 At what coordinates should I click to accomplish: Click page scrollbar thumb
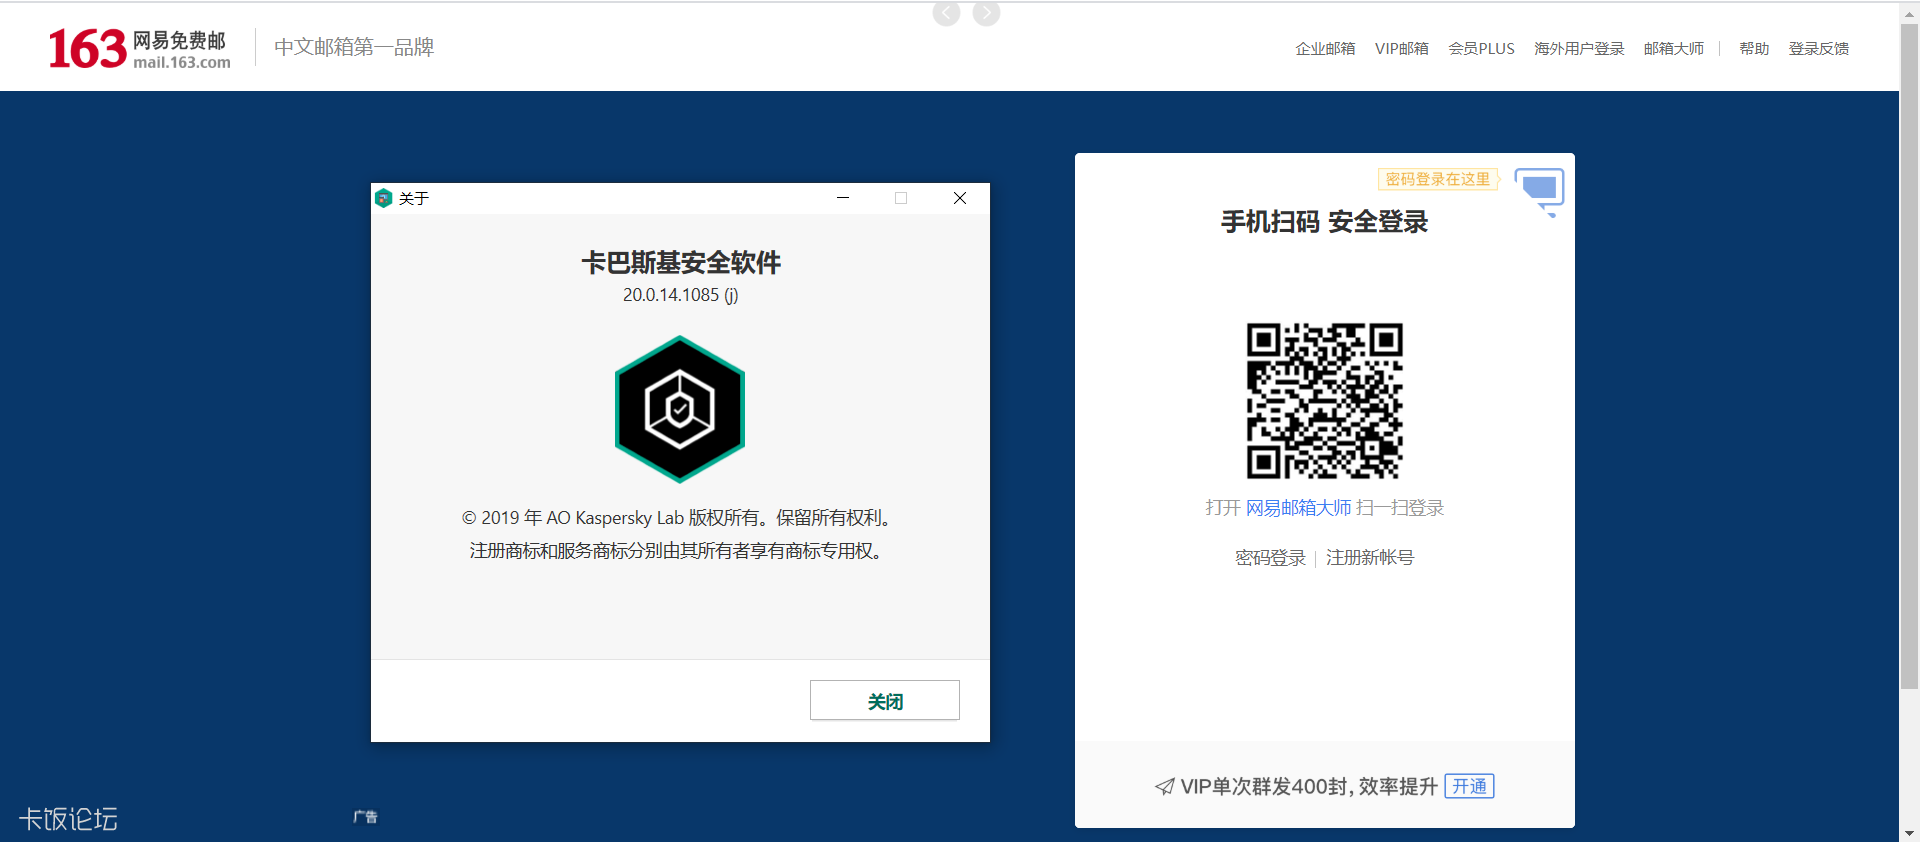[x=1909, y=355]
